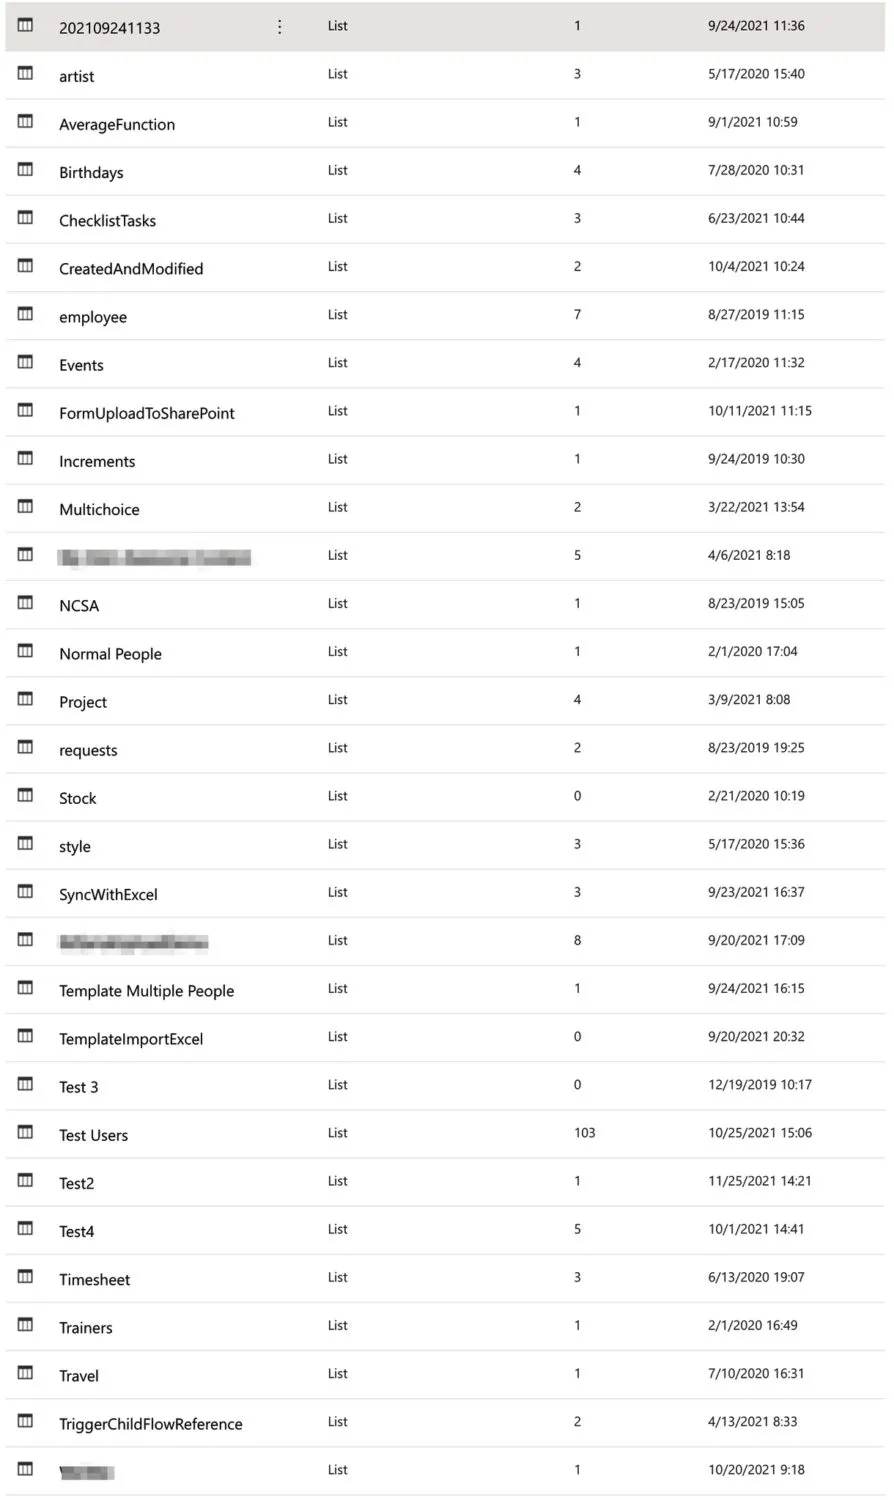Open the three-dot menu for 202109241133
The width and height of the screenshot is (894, 1500).
(279, 27)
